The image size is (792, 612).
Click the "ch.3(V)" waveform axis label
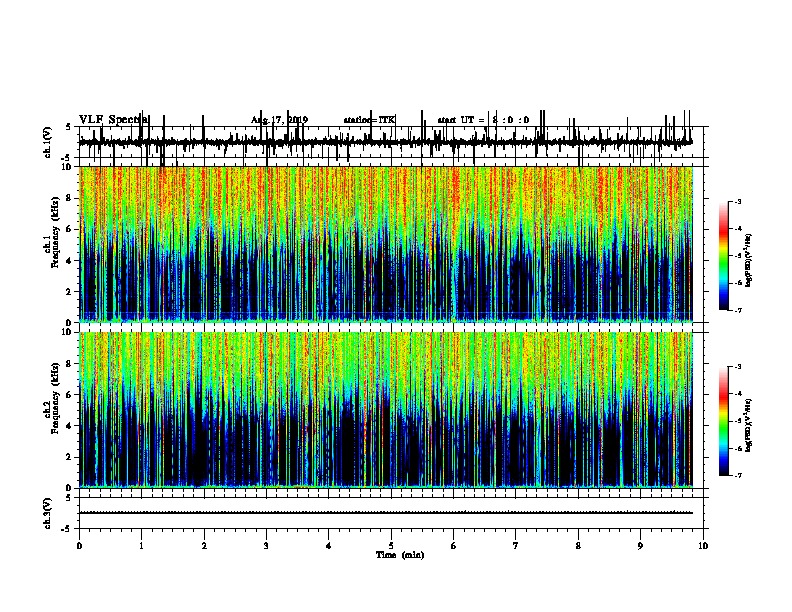tap(48, 513)
